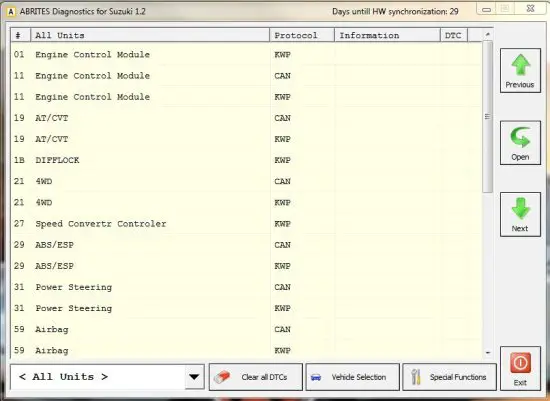Click the Next green down arrow icon

point(521,208)
